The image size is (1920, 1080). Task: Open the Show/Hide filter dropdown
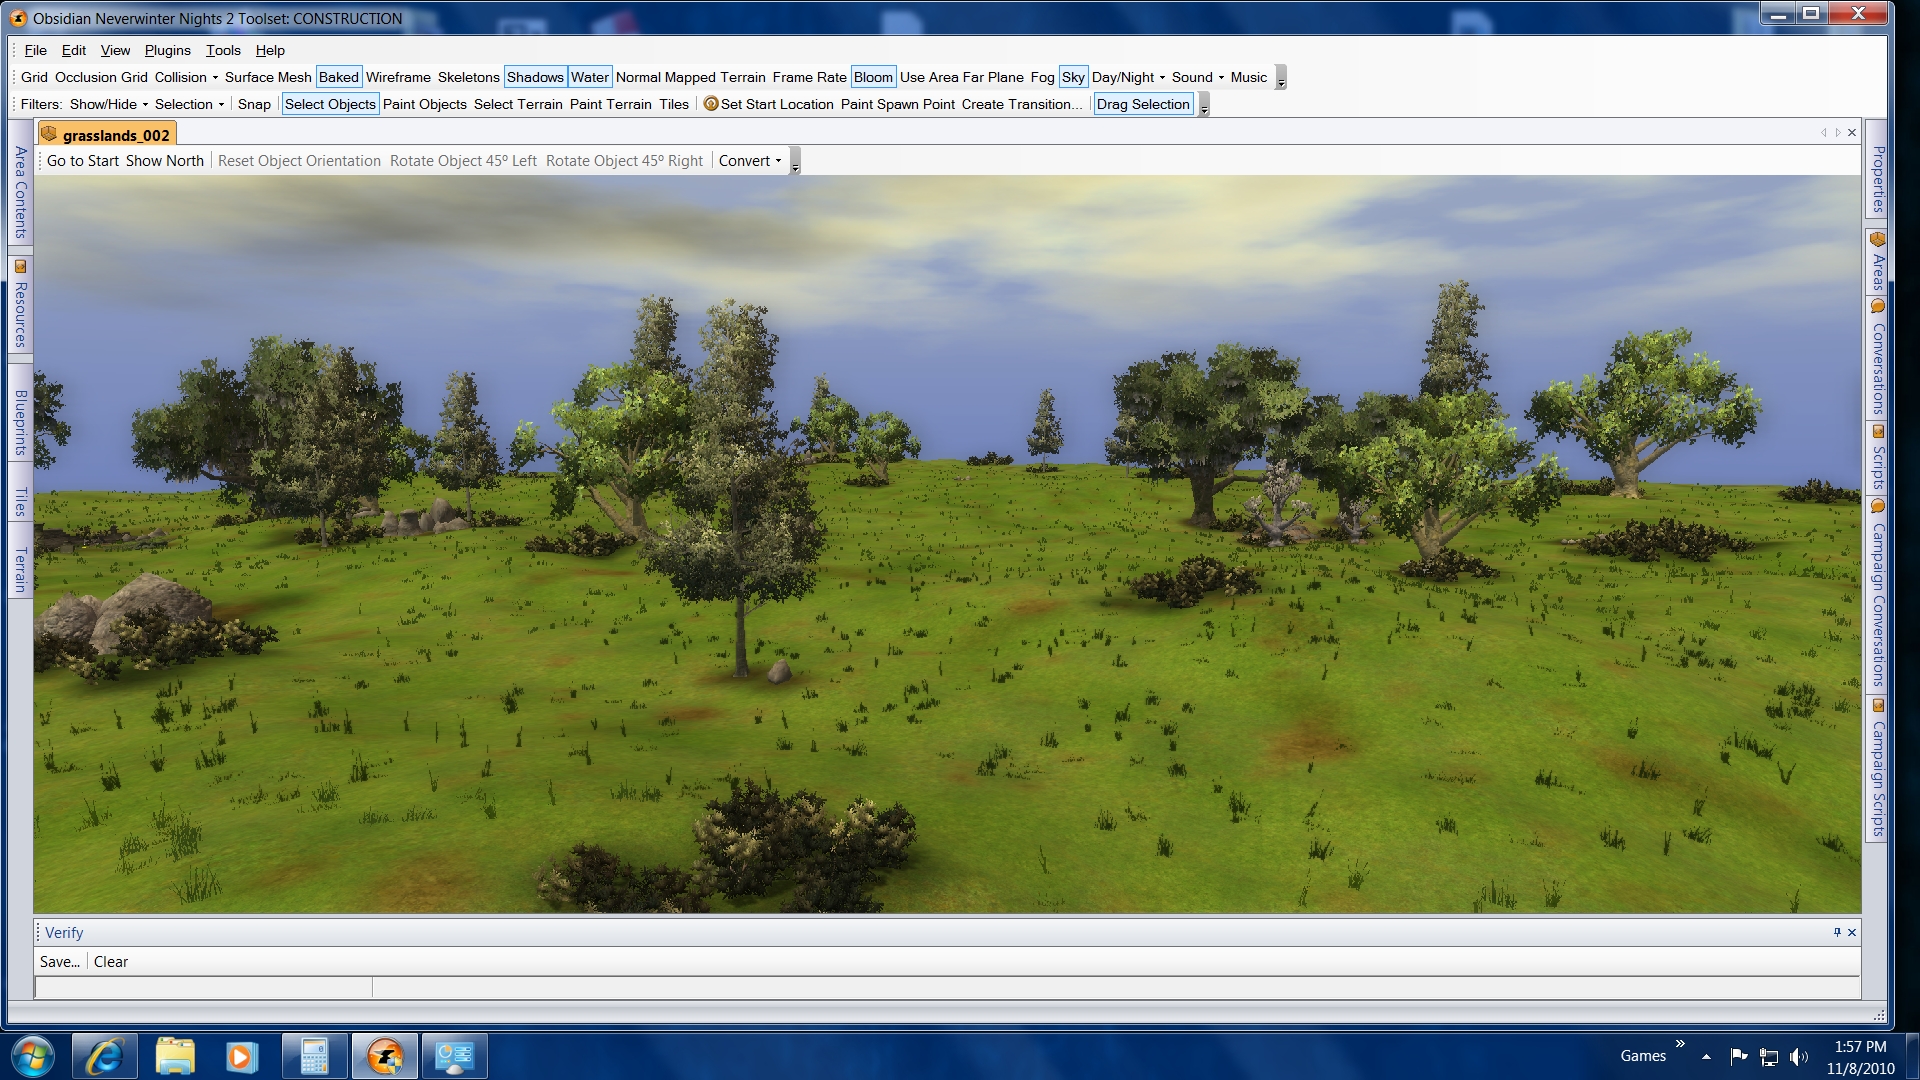click(109, 104)
